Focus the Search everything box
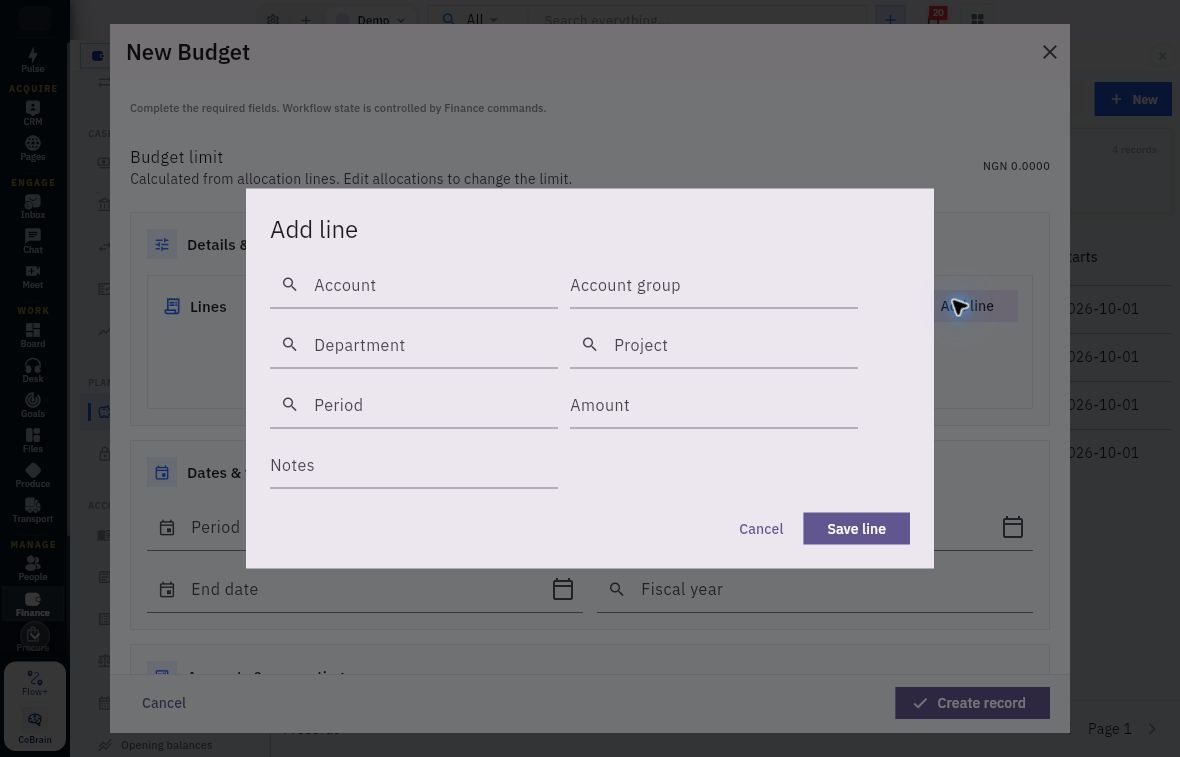The width and height of the screenshot is (1180, 757). [x=696, y=20]
